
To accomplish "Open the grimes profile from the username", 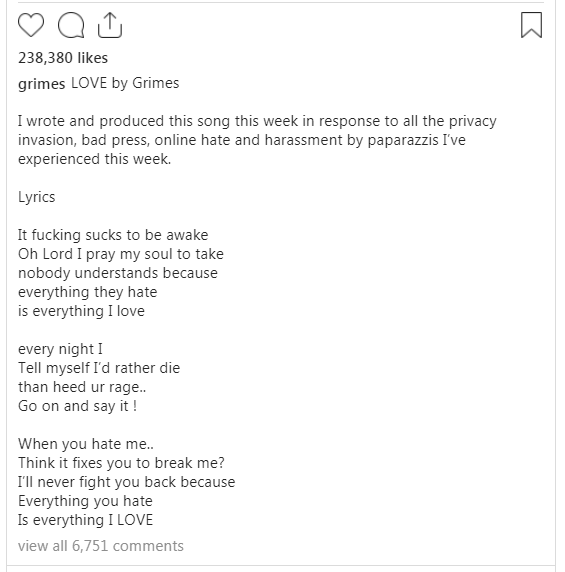I will pyautogui.click(x=42, y=84).
